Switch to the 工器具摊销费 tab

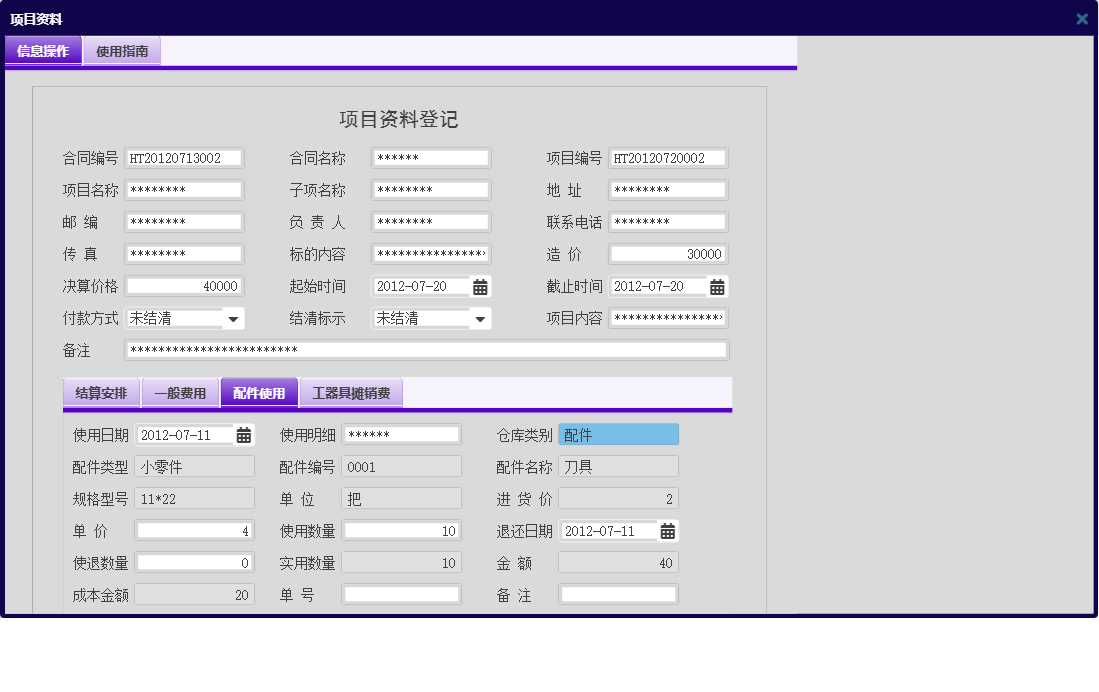(x=352, y=392)
